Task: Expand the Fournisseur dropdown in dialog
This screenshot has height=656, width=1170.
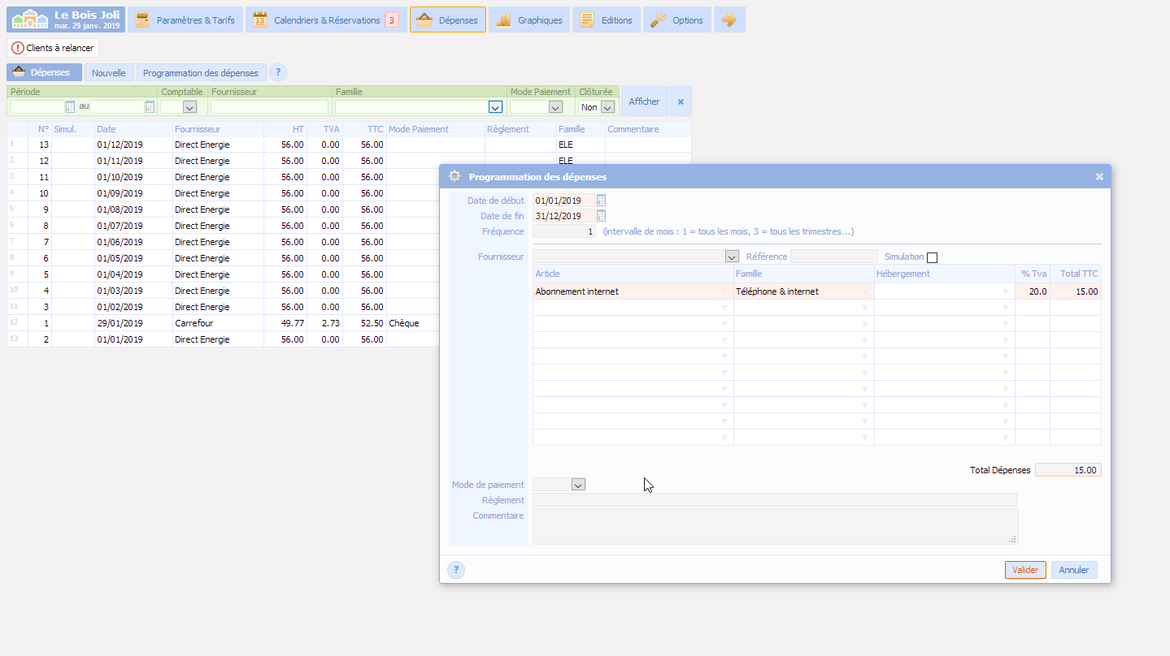Action: 731,257
